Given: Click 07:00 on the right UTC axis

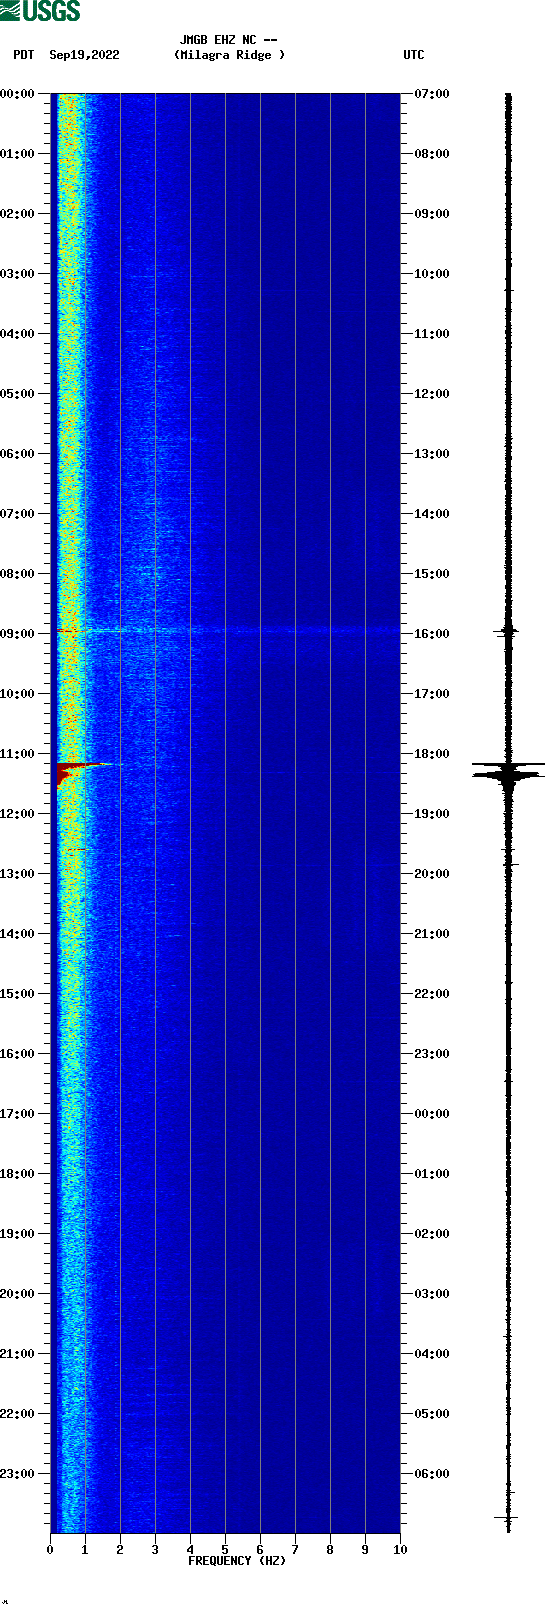Looking at the screenshot, I should (432, 94).
